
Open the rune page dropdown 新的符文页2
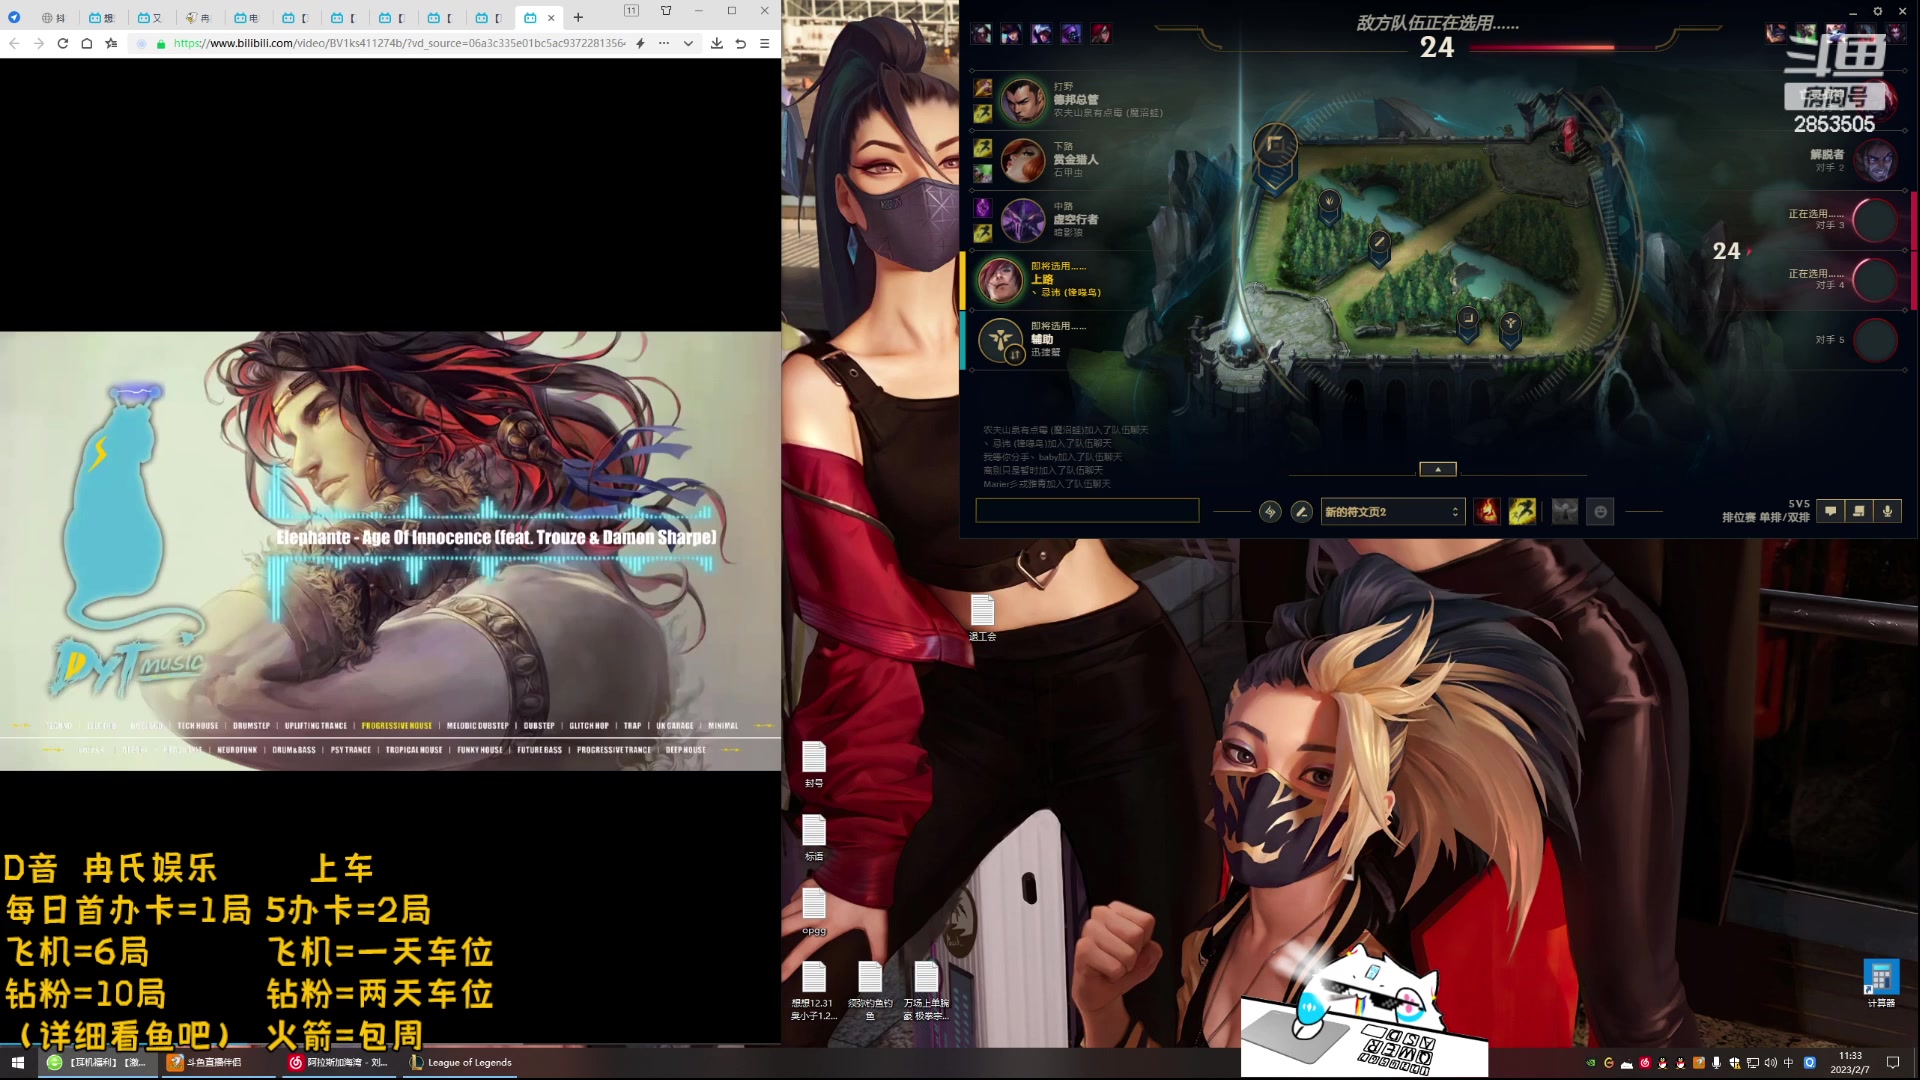(x=1392, y=512)
